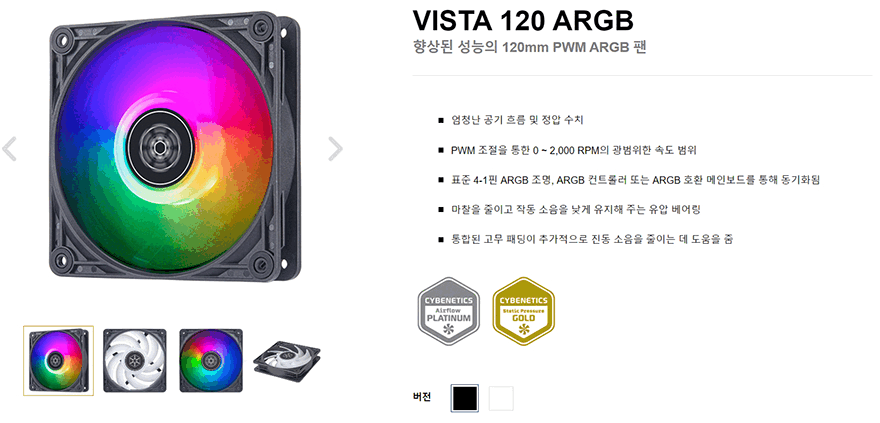Choose the white version swatch

pyautogui.click(x=501, y=398)
